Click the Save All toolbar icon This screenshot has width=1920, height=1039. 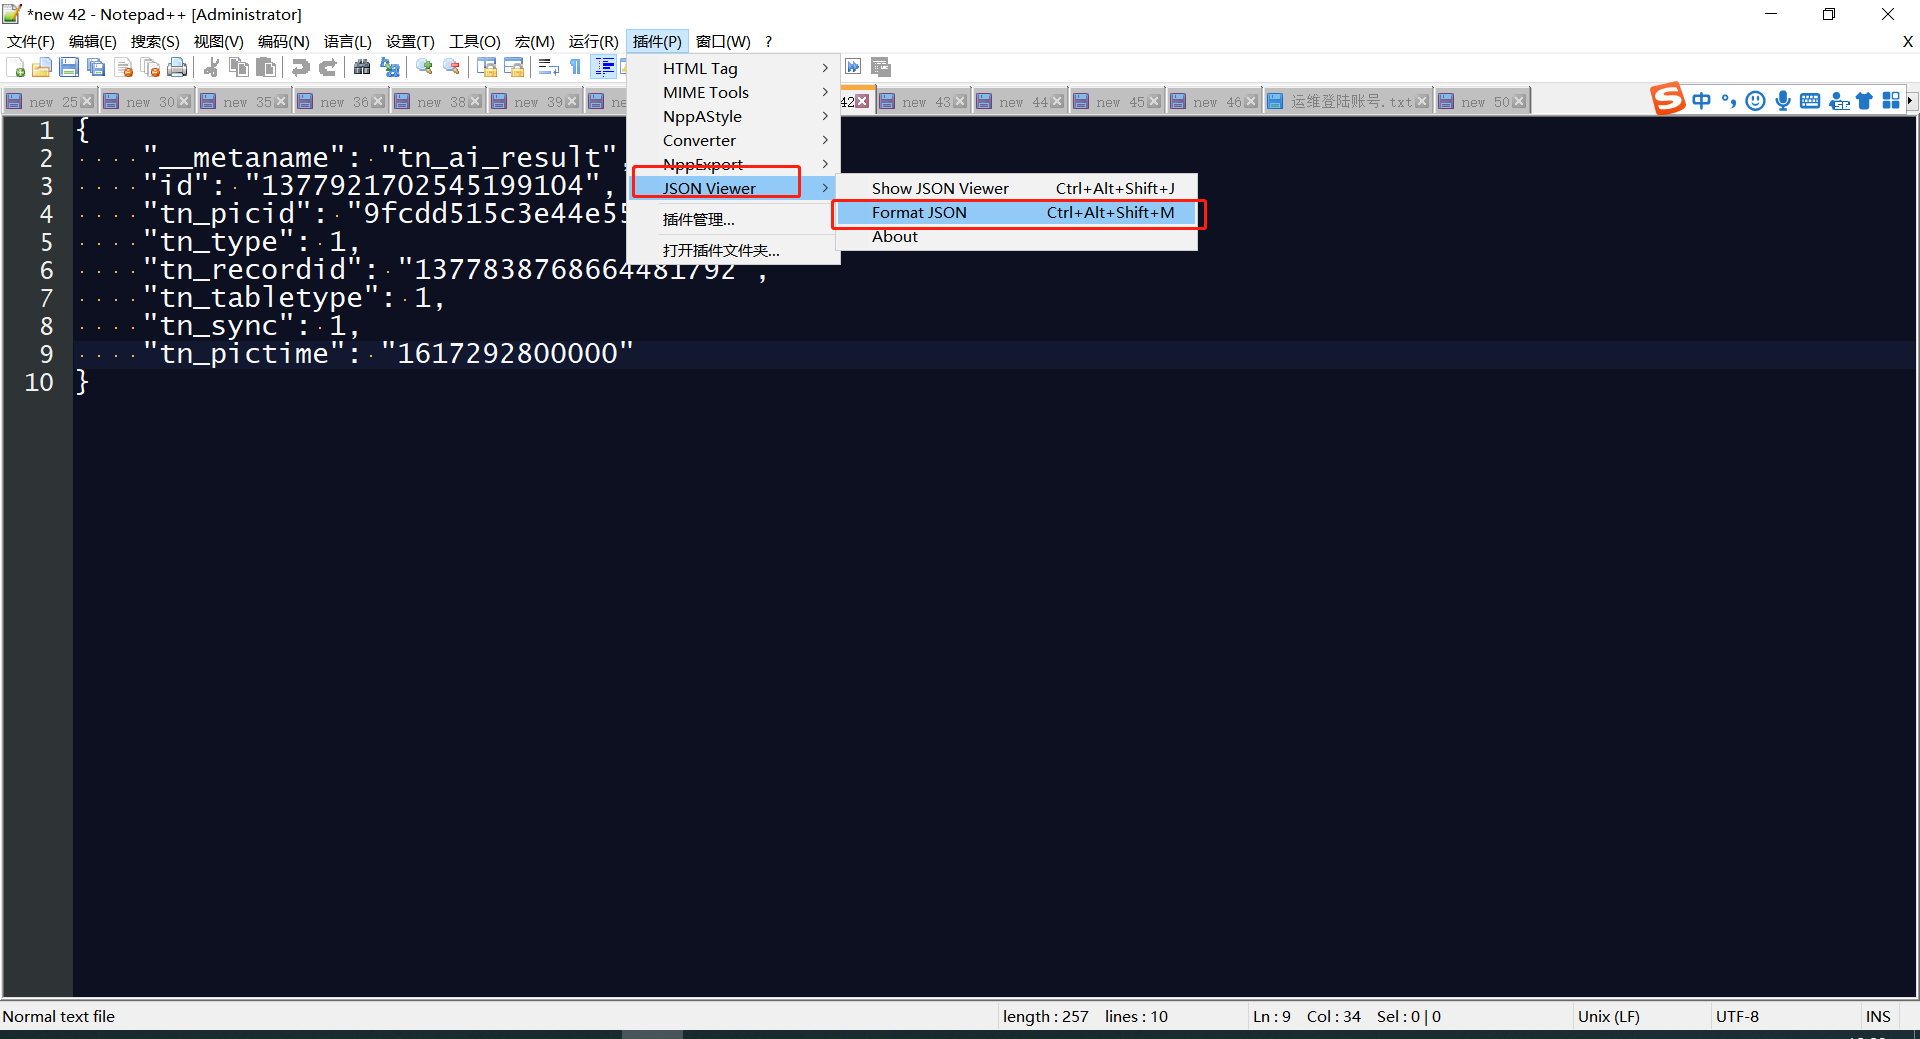tap(96, 67)
